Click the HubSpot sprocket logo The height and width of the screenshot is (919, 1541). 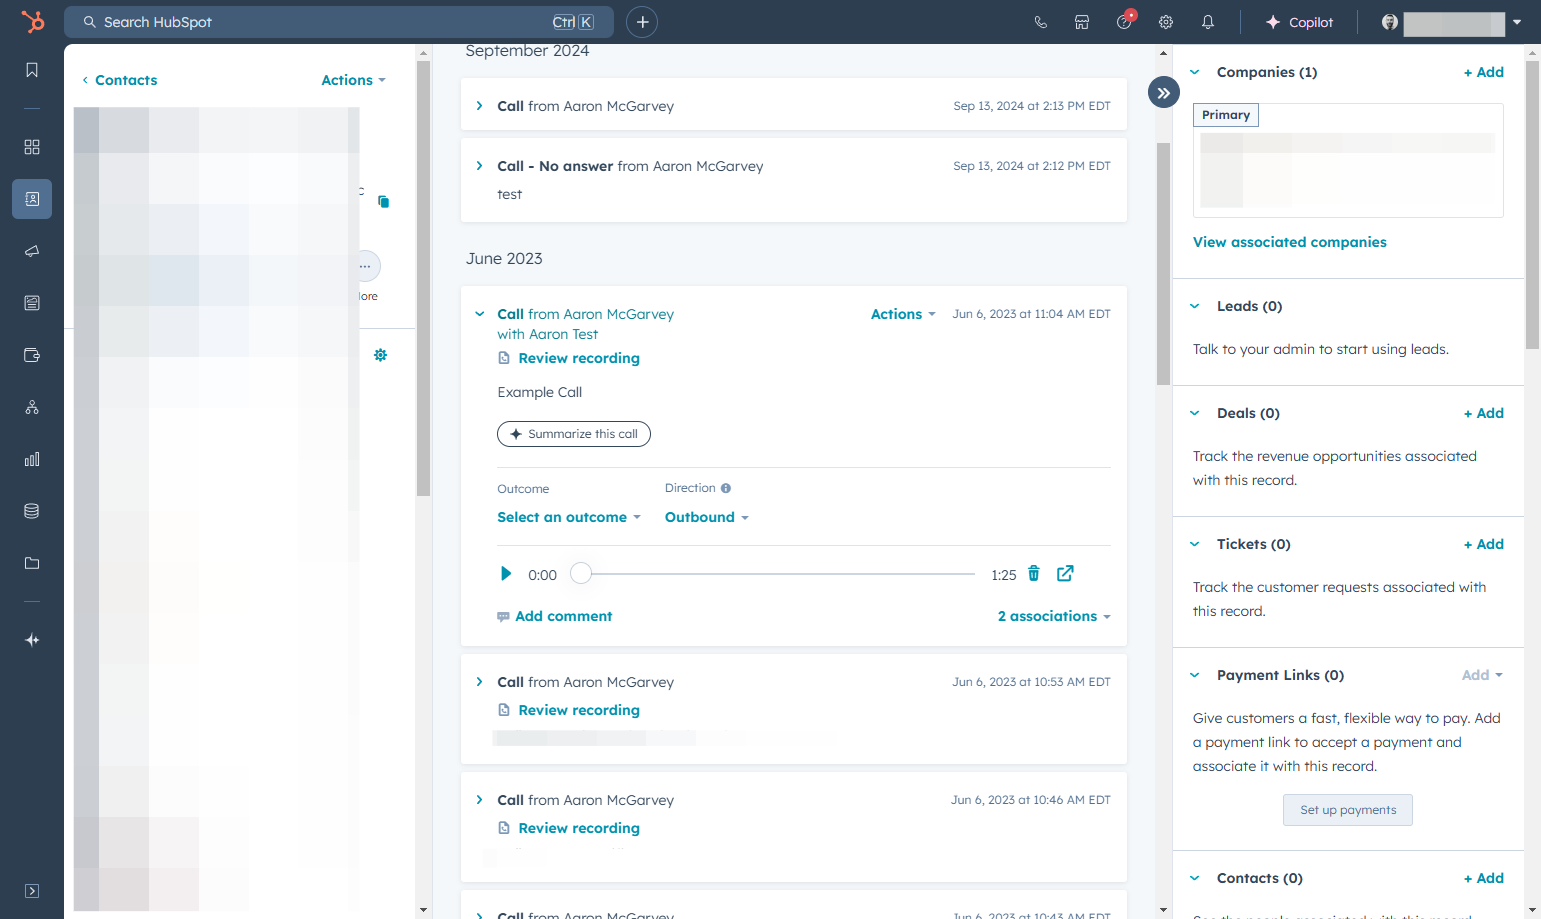(32, 21)
